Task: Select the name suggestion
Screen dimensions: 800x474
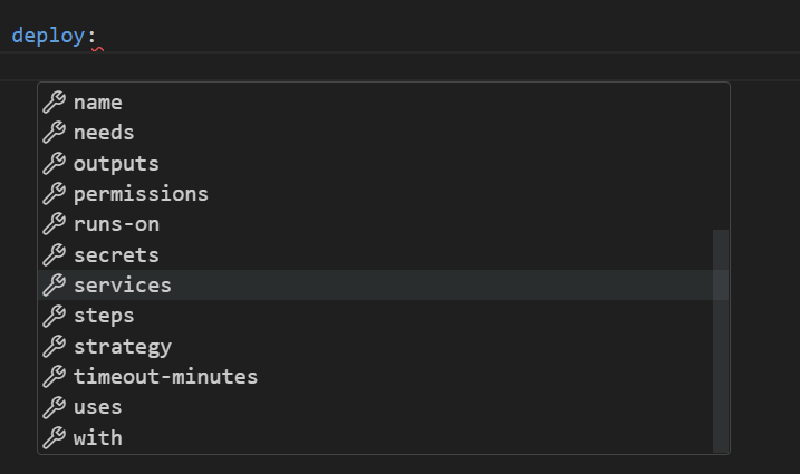Action: pyautogui.click(x=98, y=102)
